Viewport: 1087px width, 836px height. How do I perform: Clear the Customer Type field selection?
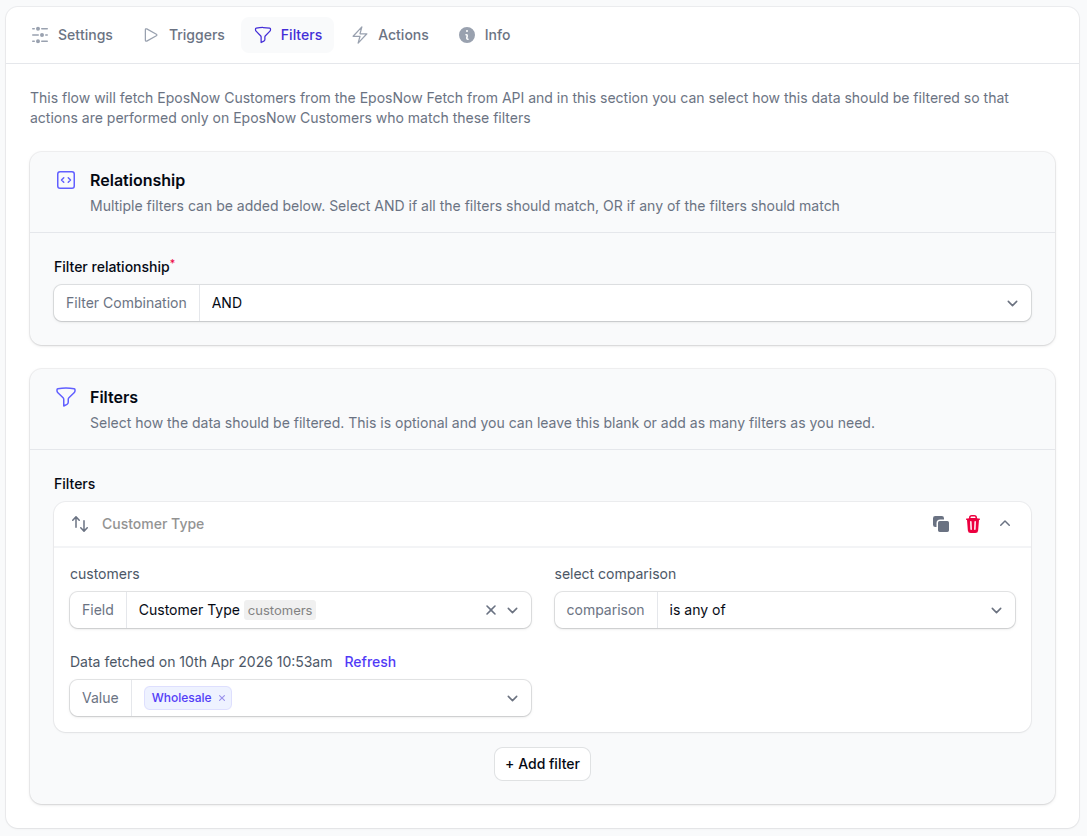point(490,610)
